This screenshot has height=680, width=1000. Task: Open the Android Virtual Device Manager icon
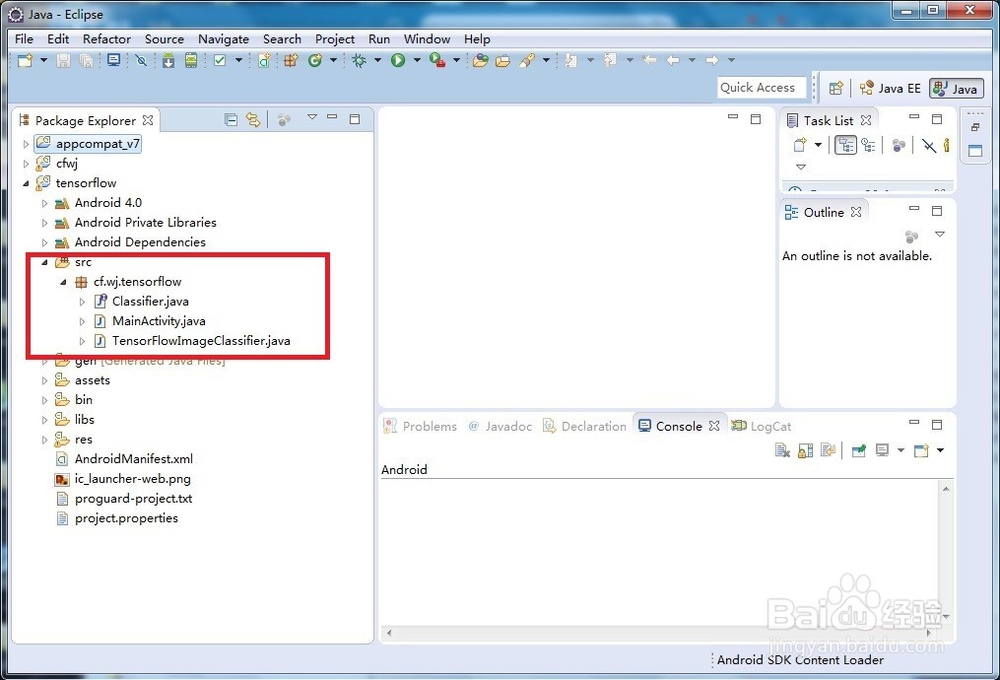(x=191, y=61)
